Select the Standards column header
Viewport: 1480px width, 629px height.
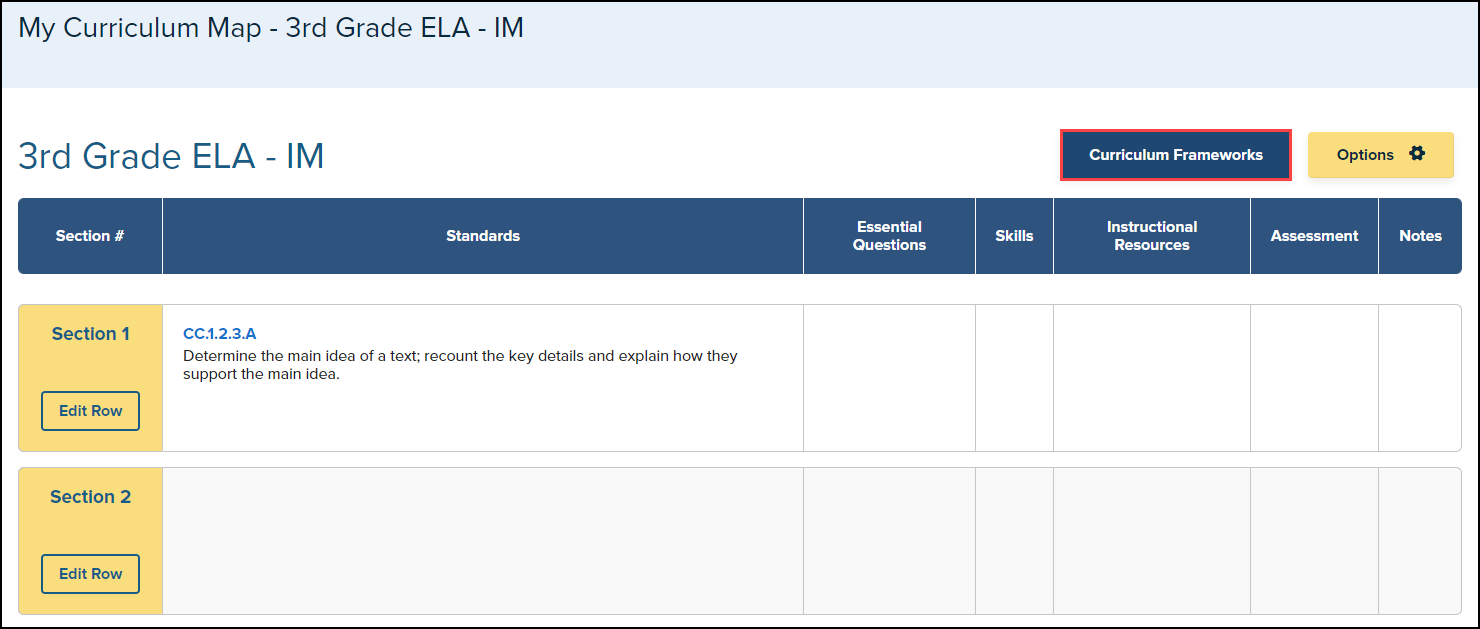click(x=483, y=236)
